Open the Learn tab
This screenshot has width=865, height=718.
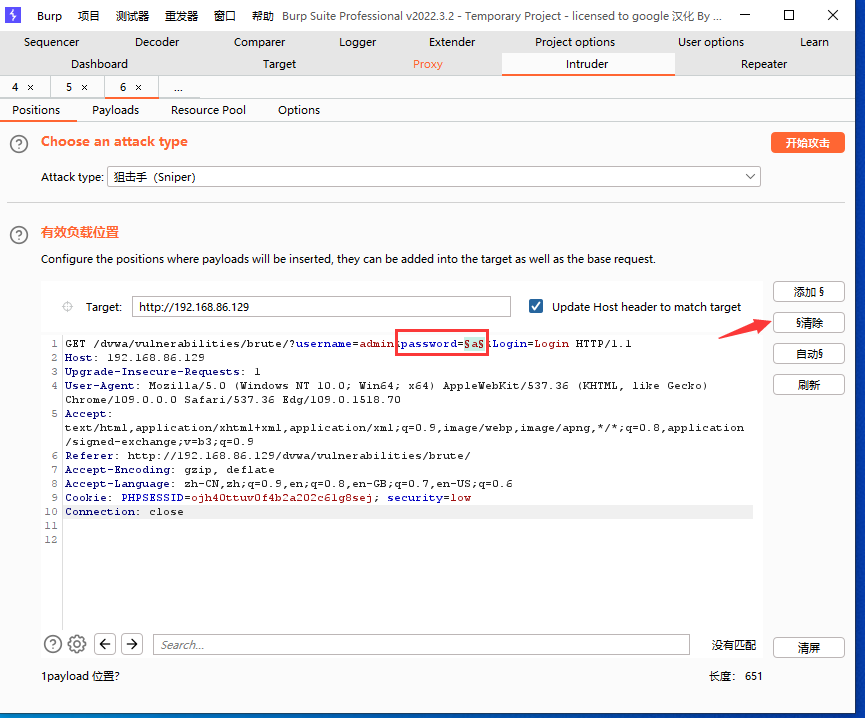[x=814, y=42]
